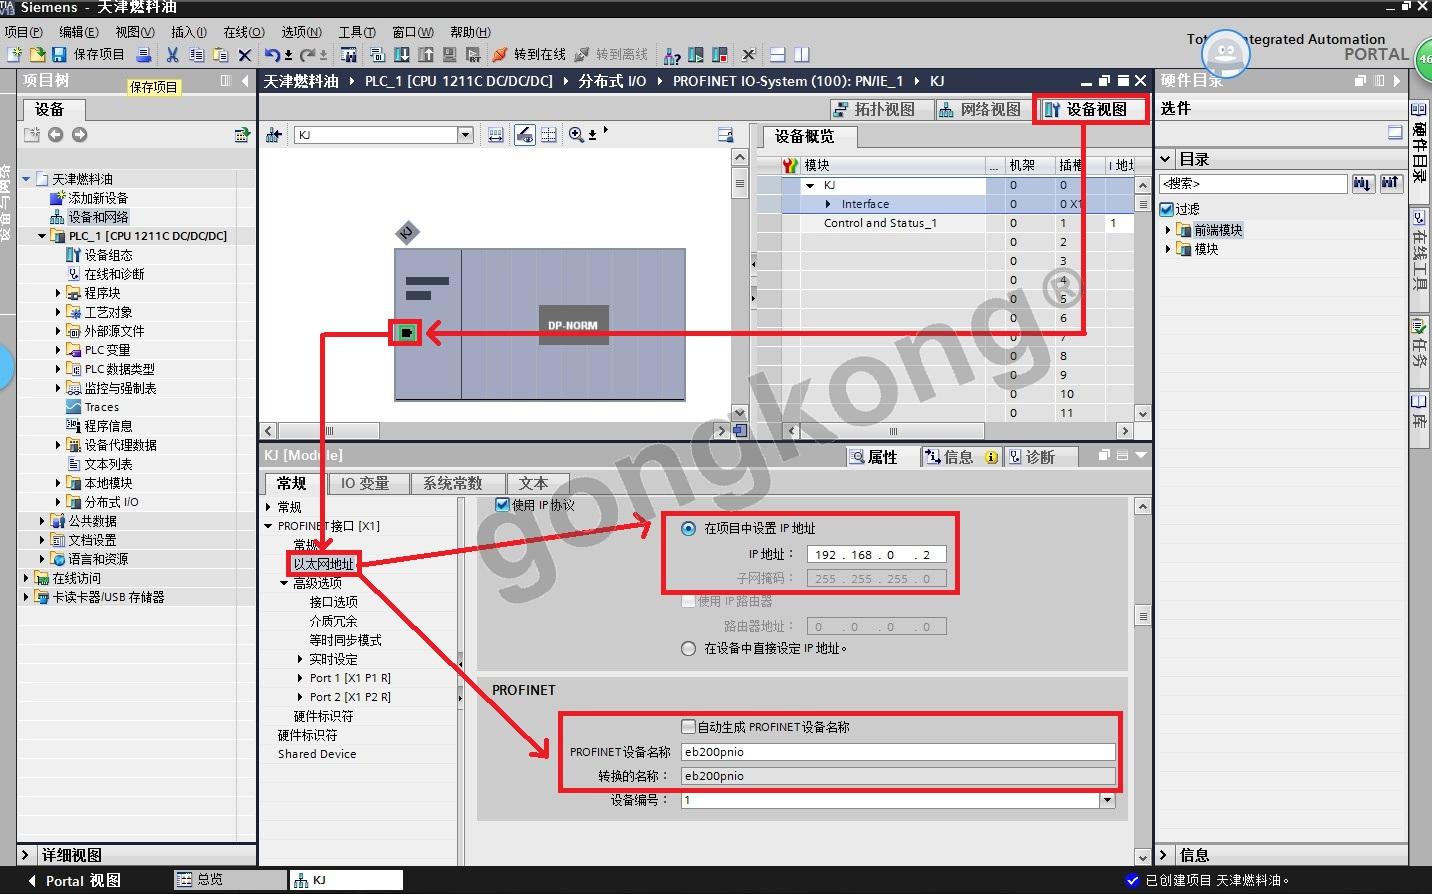Click the green PROFINET port on the device
The image size is (1432, 894).
(x=406, y=332)
